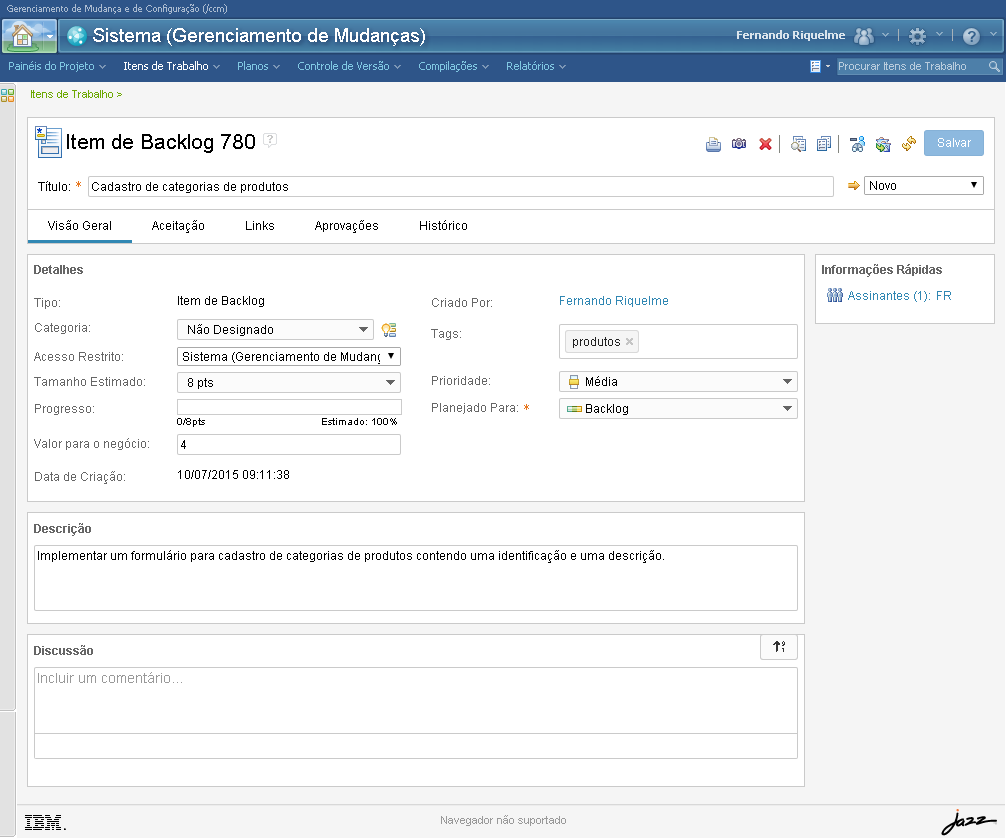Open the Prioridade Média dropdown
Screen dimensions: 1006x838
678,382
